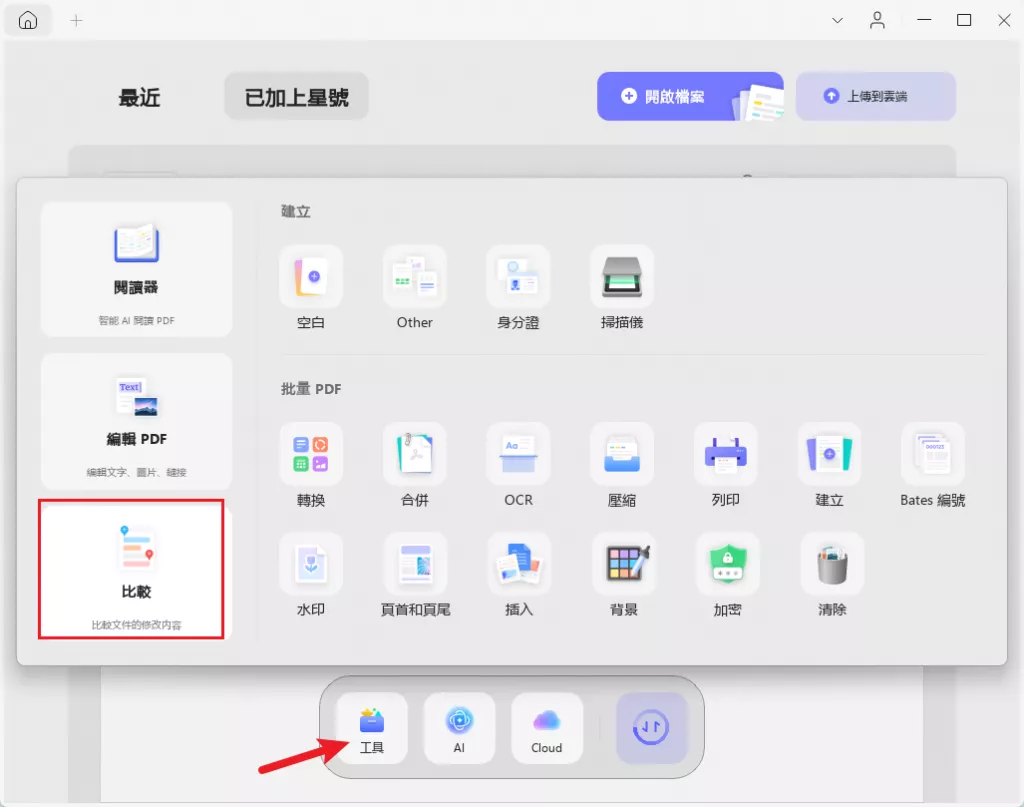Open the Cloud dock button
This screenshot has height=807, width=1024.
(547, 728)
